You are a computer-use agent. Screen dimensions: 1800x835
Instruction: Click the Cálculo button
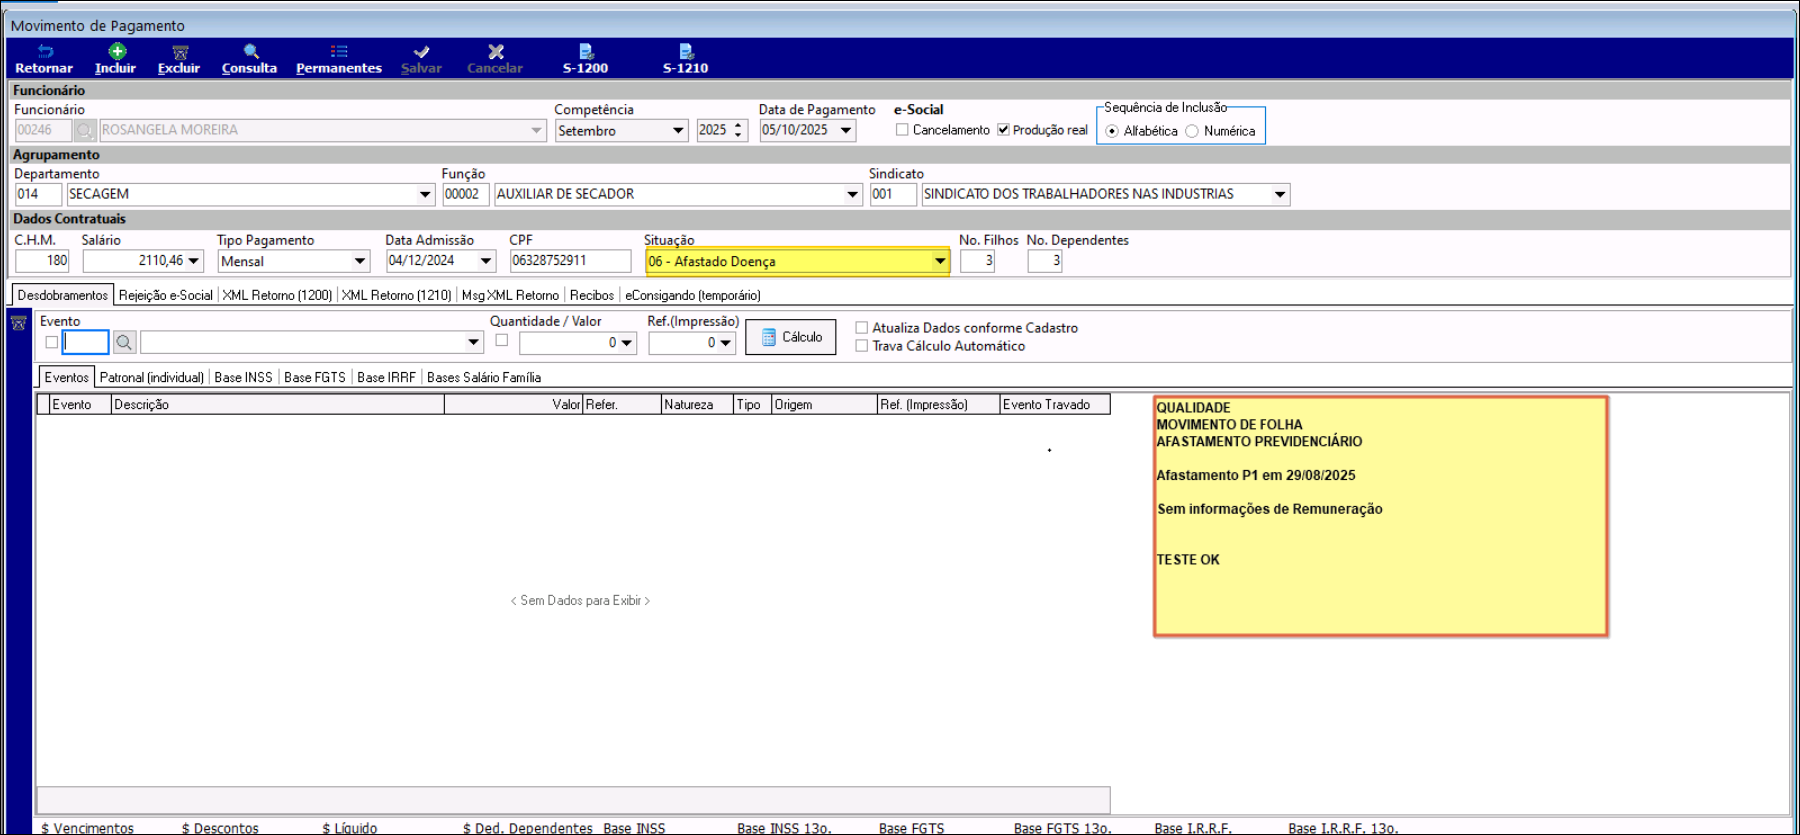(x=791, y=338)
